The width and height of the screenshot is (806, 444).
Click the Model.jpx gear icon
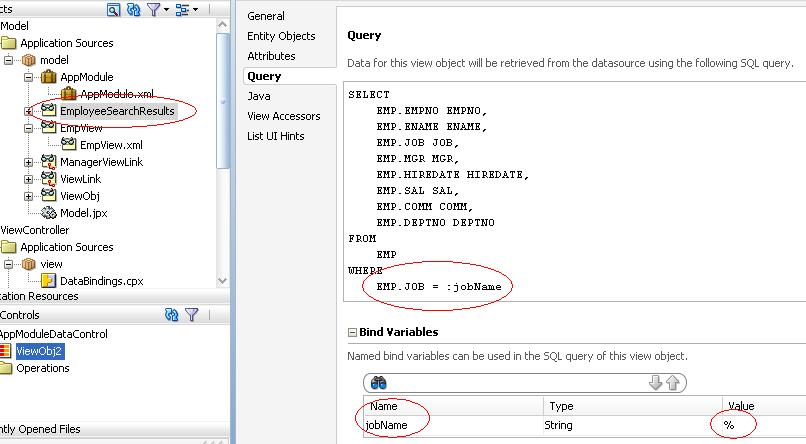(49, 213)
